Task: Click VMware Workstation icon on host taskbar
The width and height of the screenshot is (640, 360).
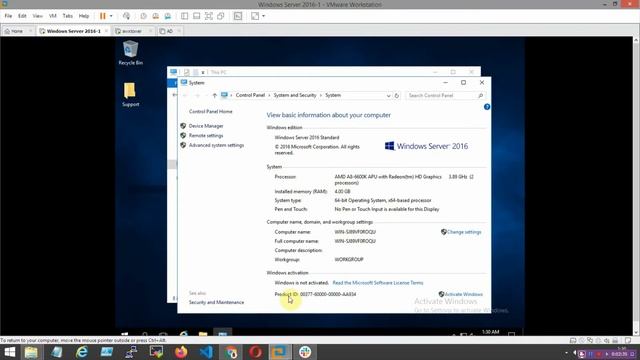Action: pos(280,352)
